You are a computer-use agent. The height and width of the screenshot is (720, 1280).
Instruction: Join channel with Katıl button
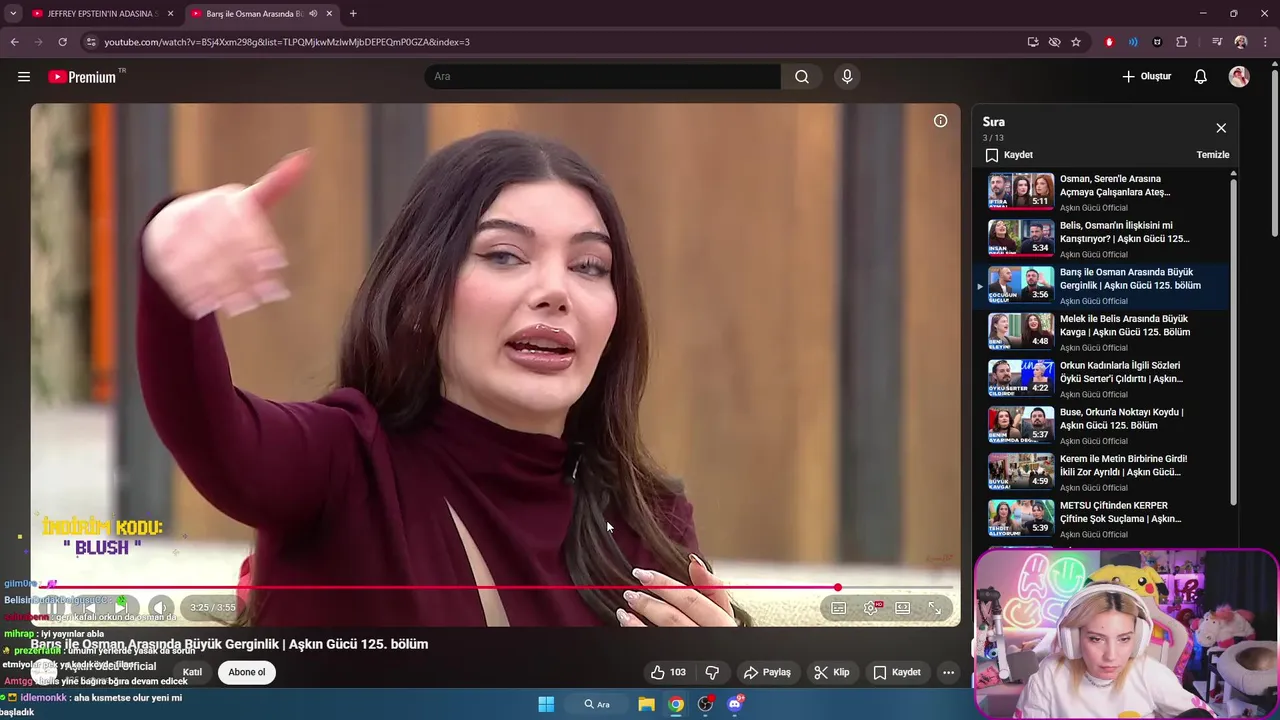[x=192, y=672]
